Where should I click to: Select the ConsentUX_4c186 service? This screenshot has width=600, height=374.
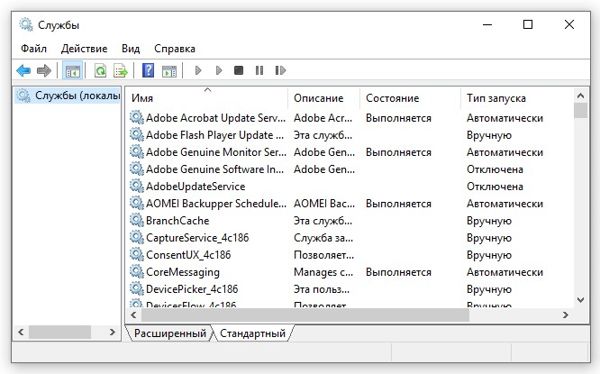point(351,255)
